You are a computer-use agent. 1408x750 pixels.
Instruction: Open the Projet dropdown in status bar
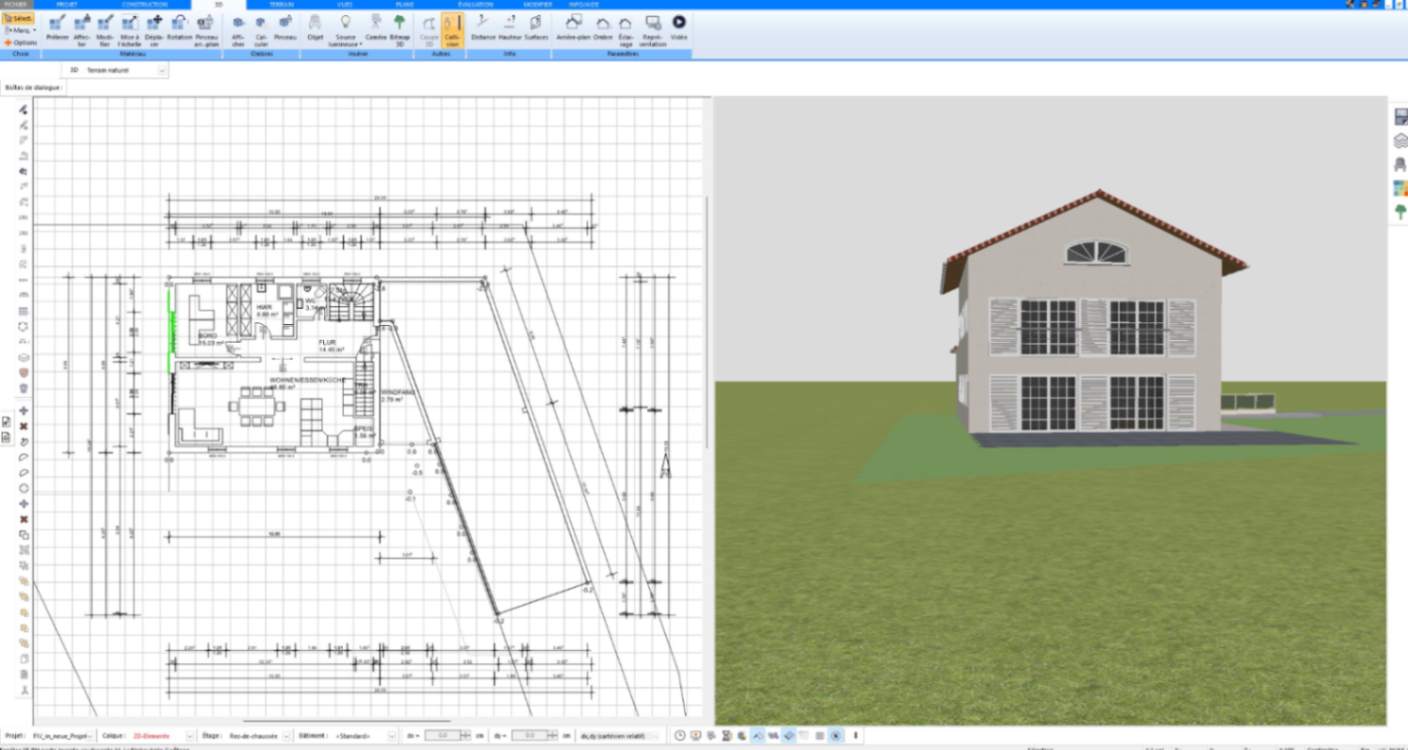(x=63, y=736)
